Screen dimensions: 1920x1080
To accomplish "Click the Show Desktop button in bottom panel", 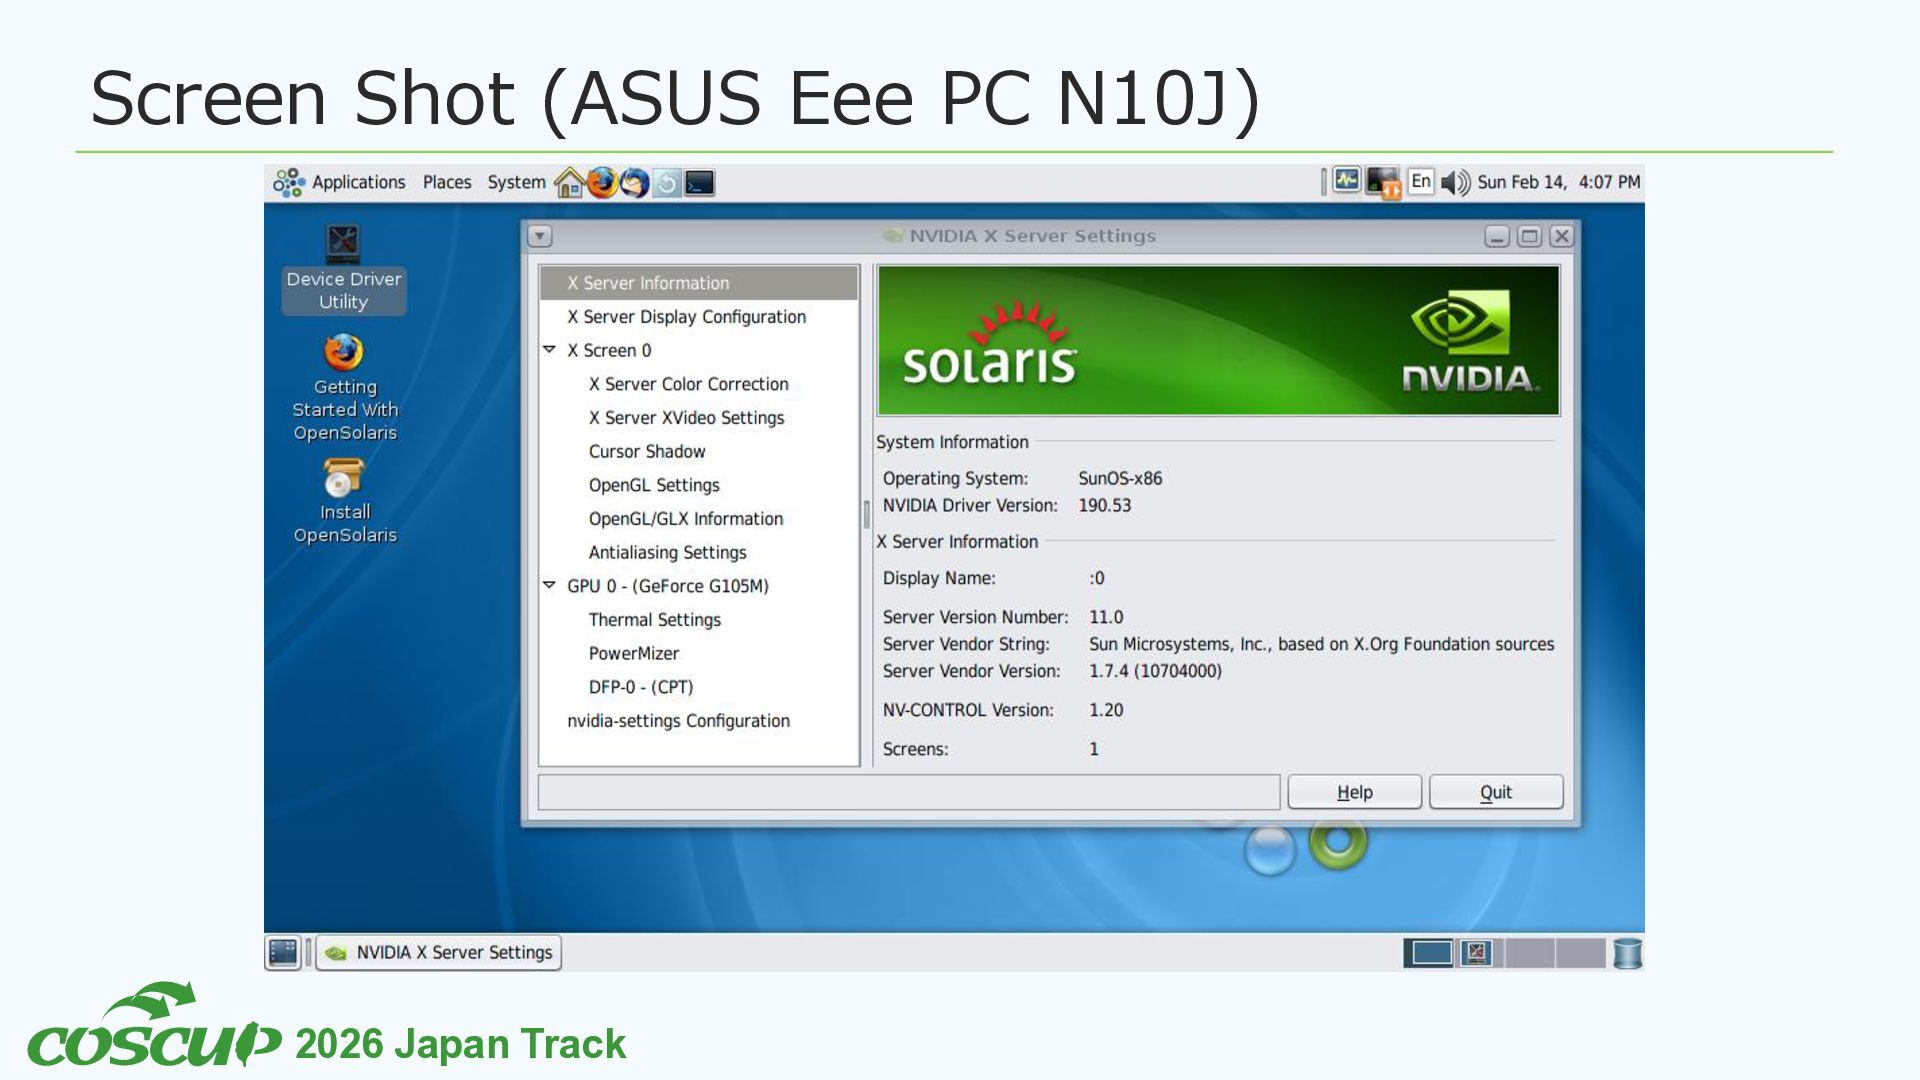I will tap(283, 952).
